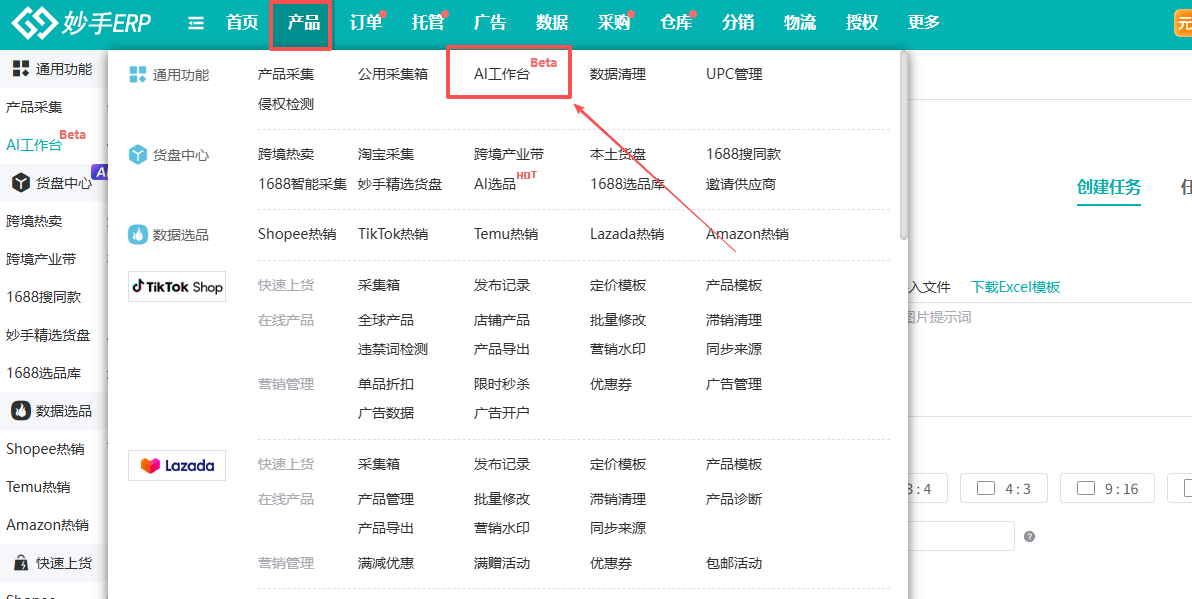This screenshot has width=1192, height=599.
Task: Click the 货盘中心 cube icon in left sidebar
Action: (21, 183)
